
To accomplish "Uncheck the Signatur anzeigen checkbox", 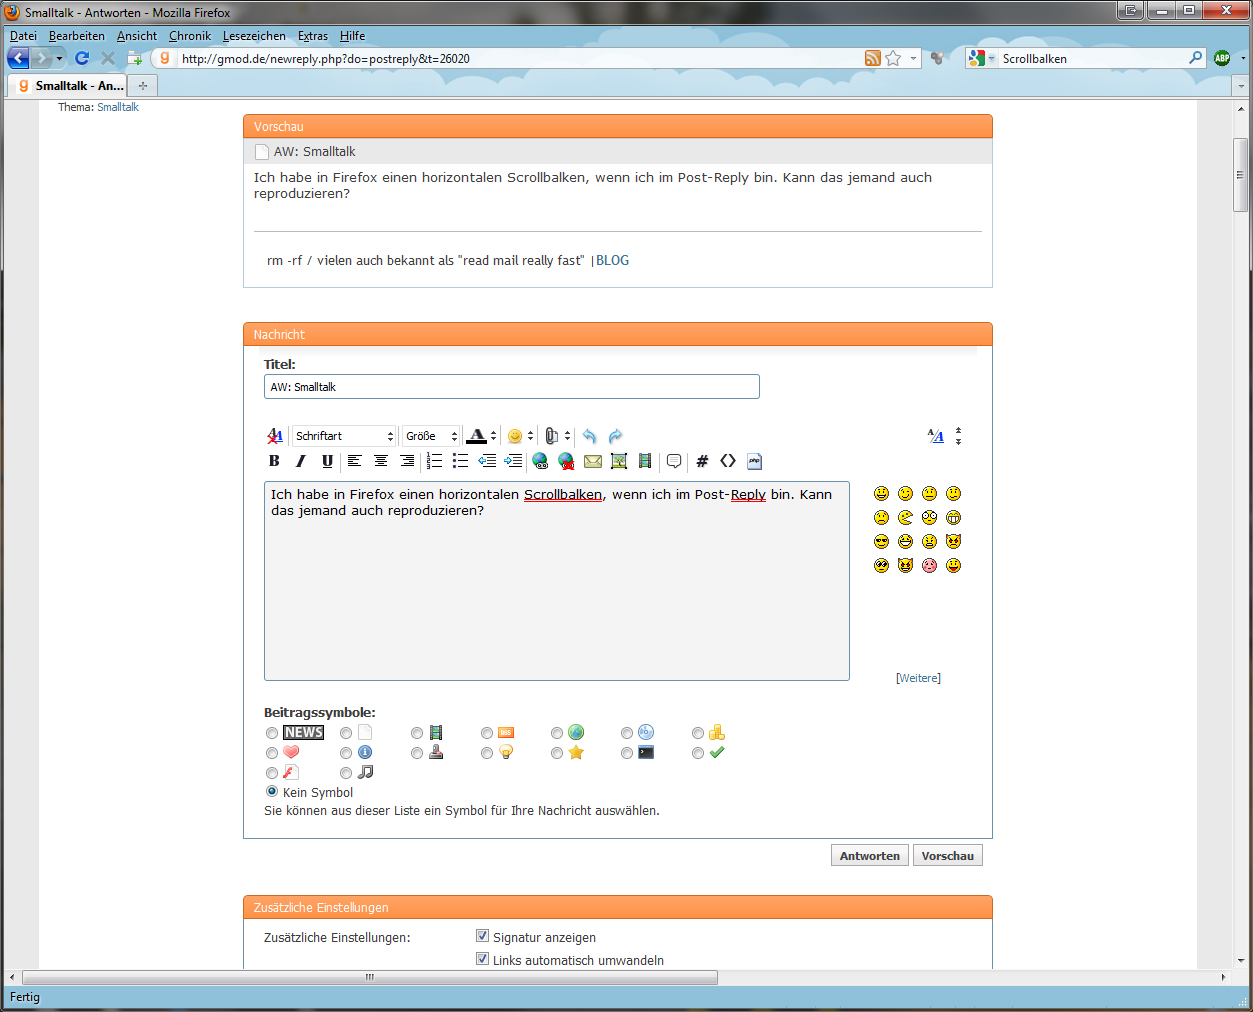I will [483, 937].
